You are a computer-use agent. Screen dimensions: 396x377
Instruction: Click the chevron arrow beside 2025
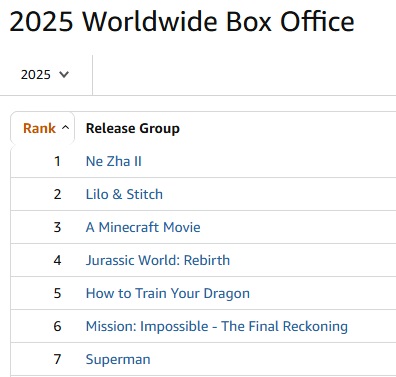click(64, 74)
